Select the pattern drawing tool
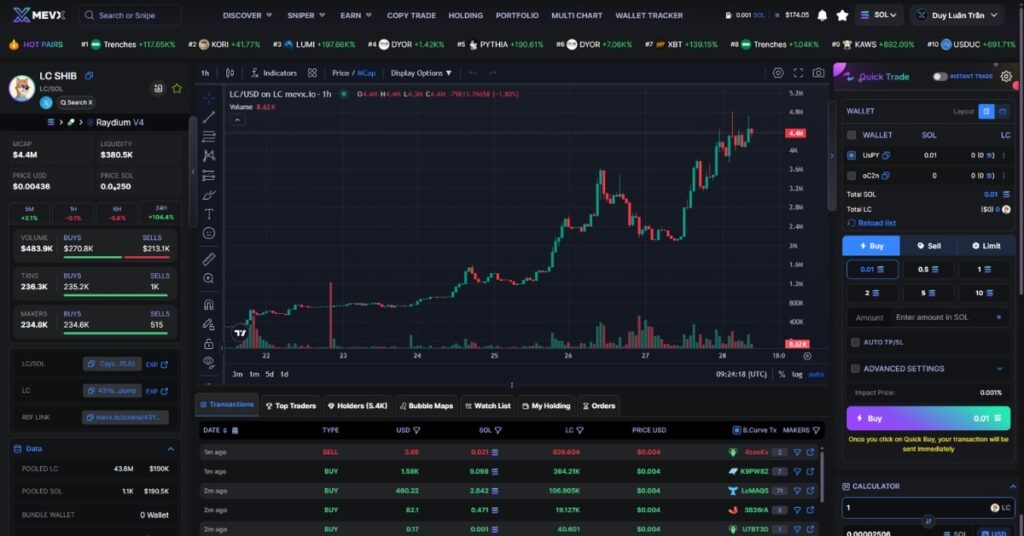Screen dimensions: 1024x536 point(209,155)
